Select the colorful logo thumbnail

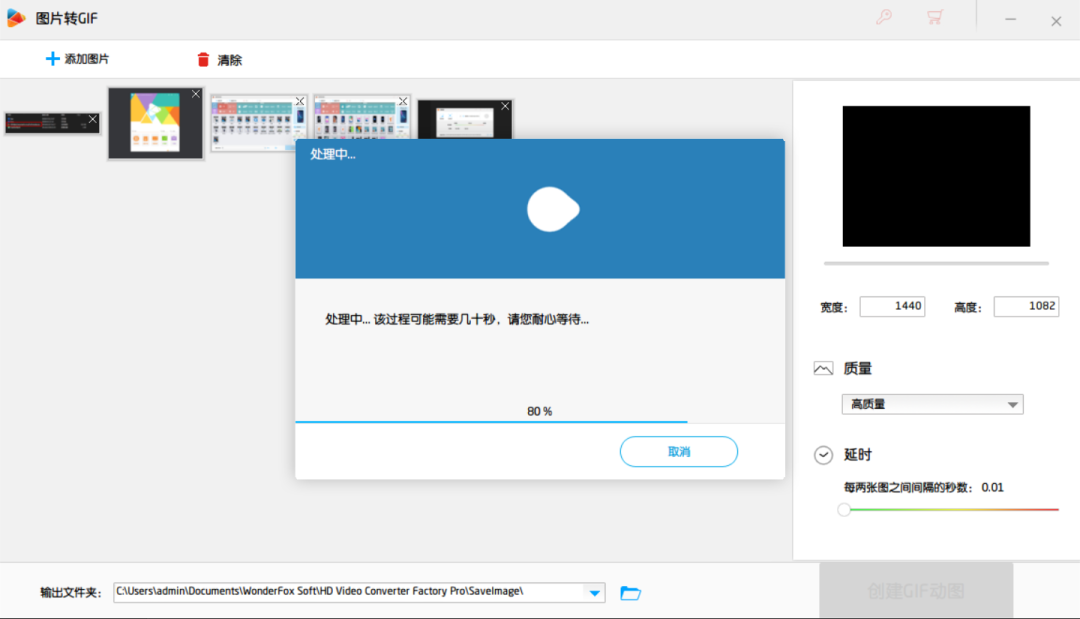156,124
